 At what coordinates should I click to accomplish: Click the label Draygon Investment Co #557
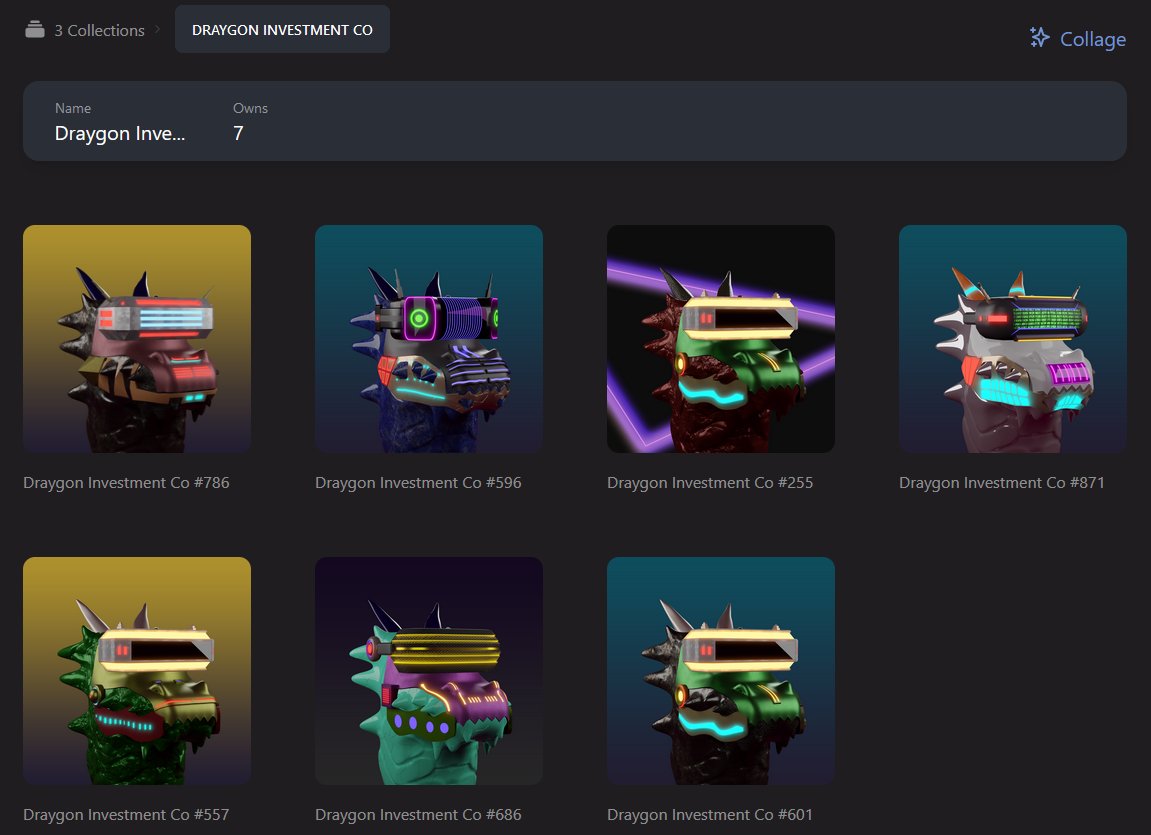pyautogui.click(x=126, y=814)
